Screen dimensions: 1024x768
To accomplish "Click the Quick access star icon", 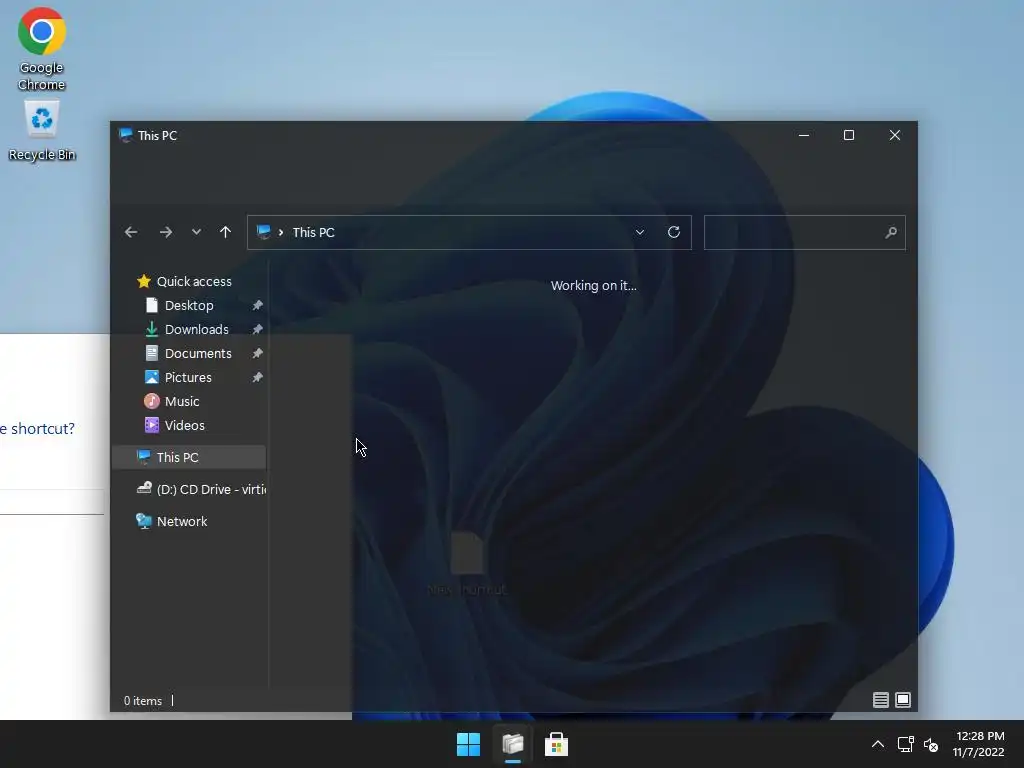I will pyautogui.click(x=144, y=281).
